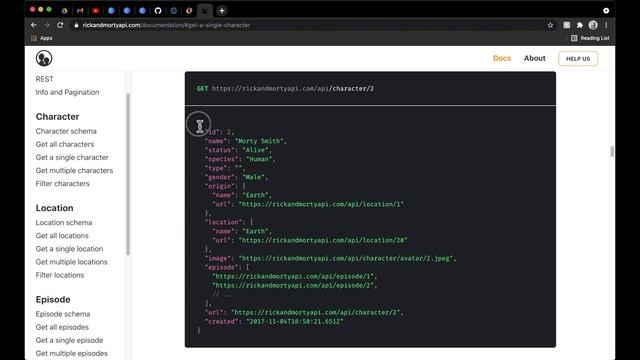Click the created timestamp value

[x=295, y=321]
